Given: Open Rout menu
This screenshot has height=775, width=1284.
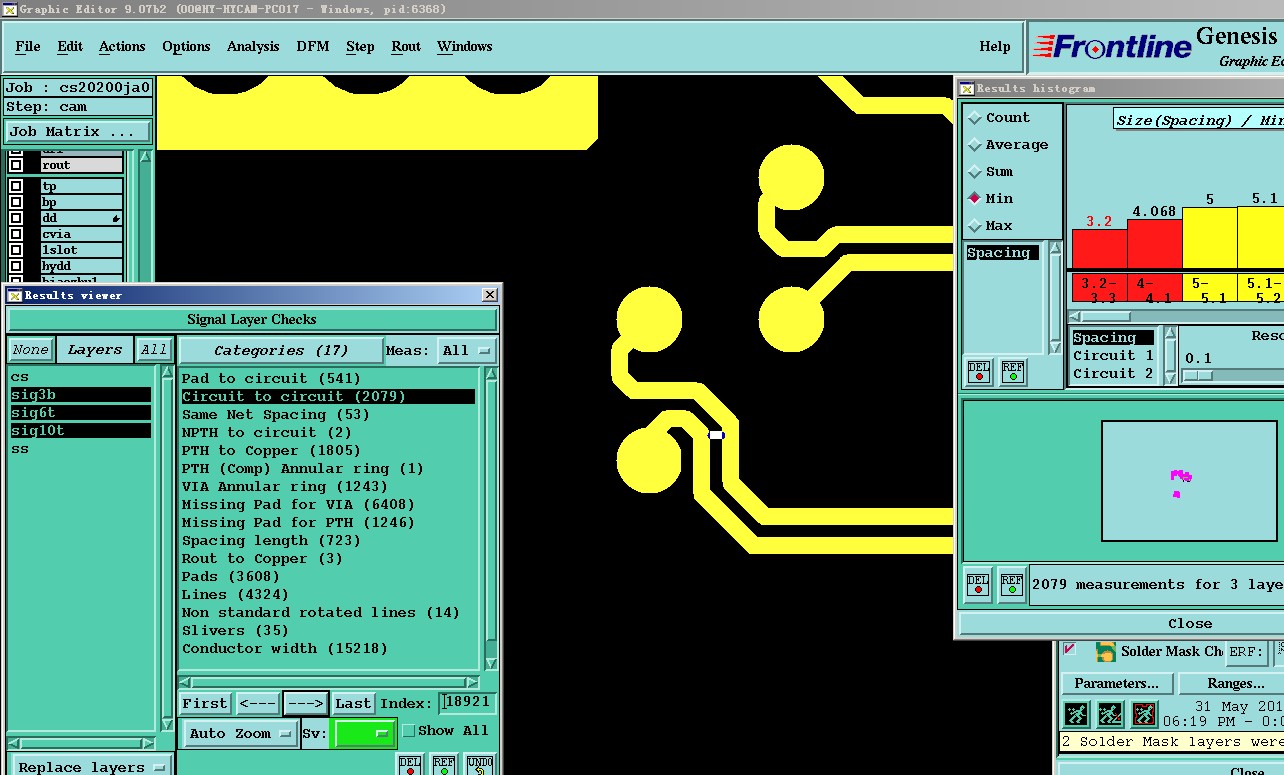Looking at the screenshot, I should point(406,46).
